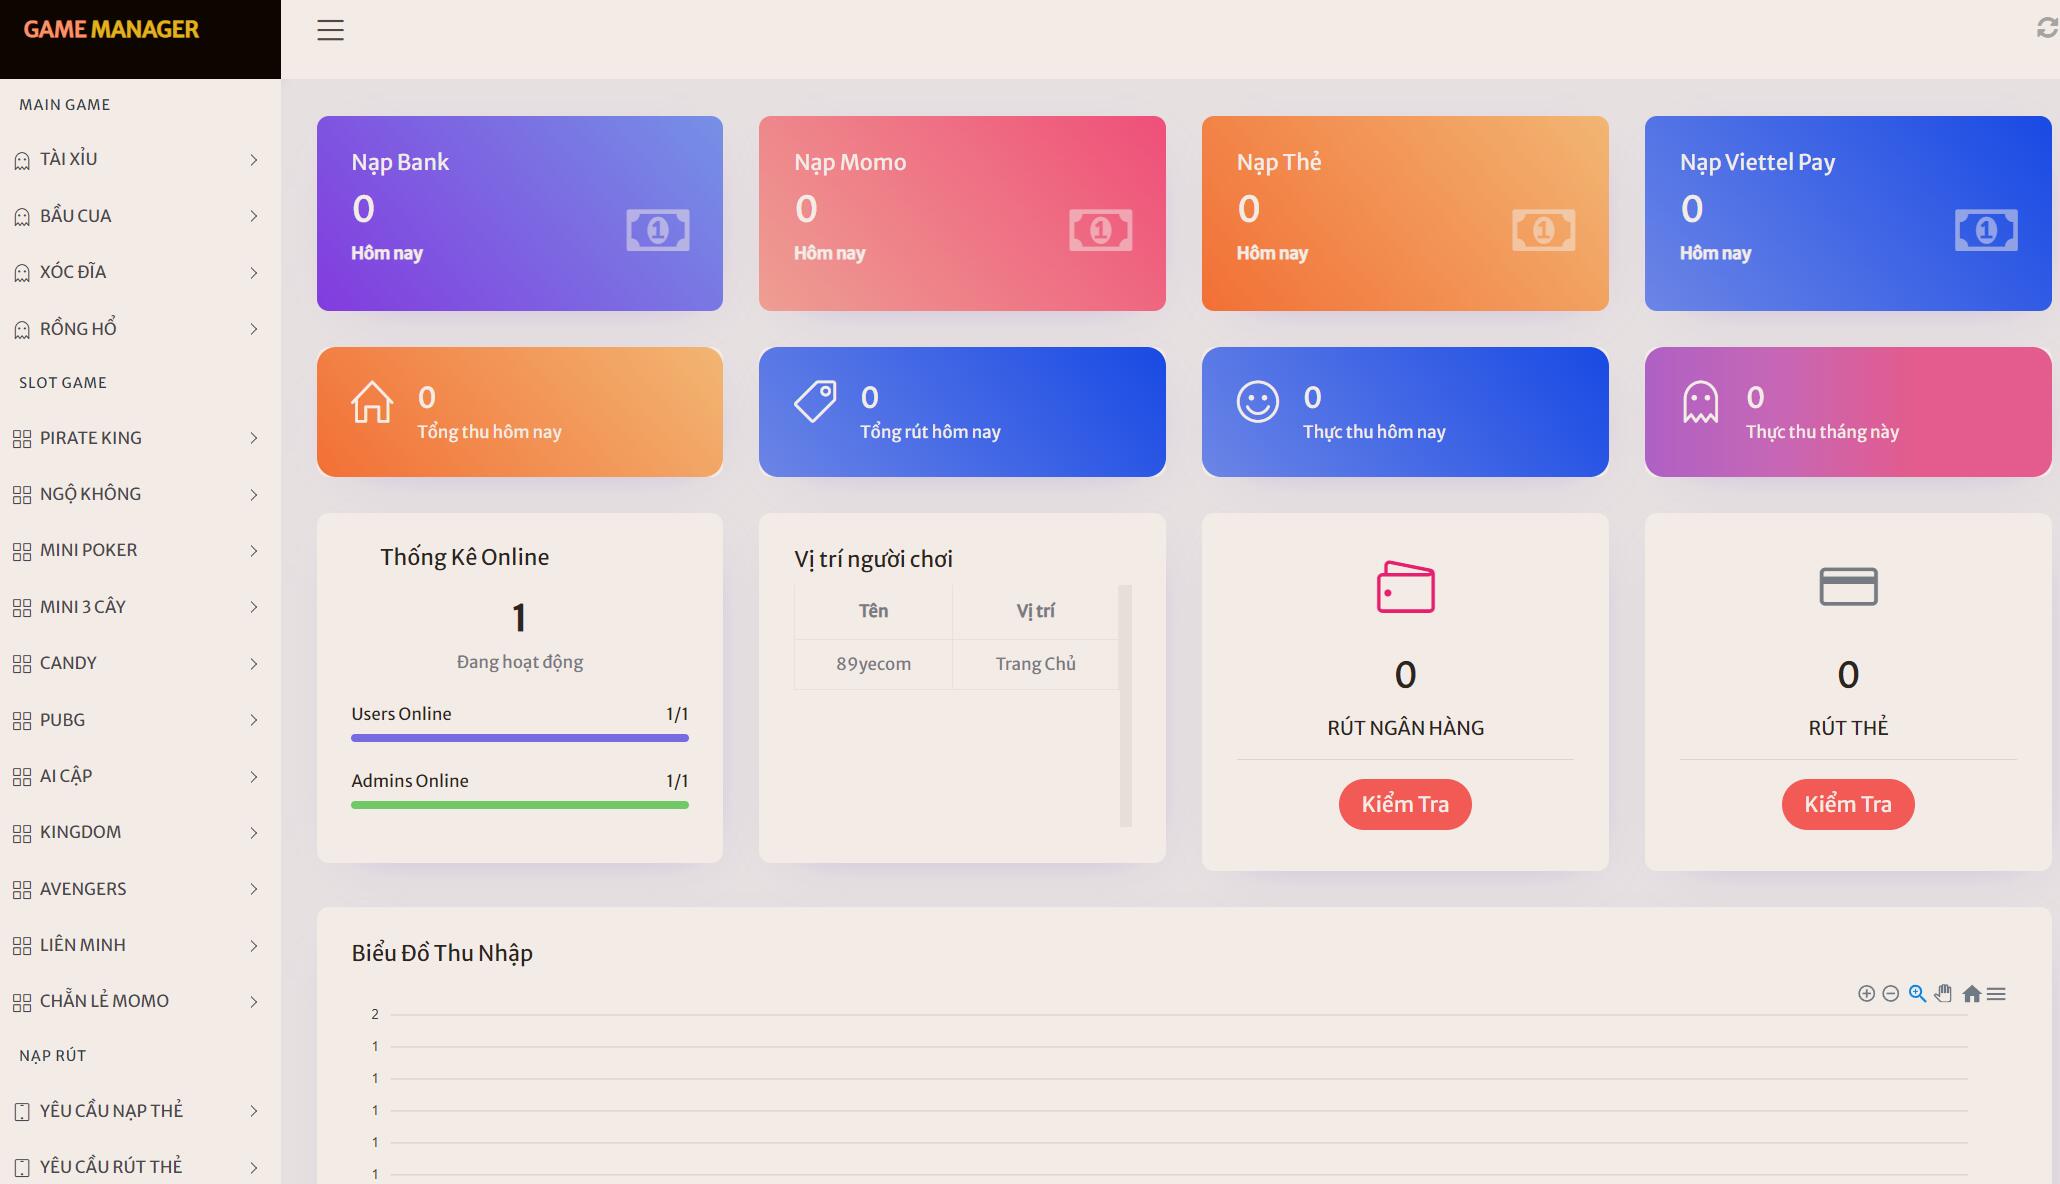Click the ghost icon on Thực thu tháng này
This screenshot has height=1184, width=2060.
pos(1700,402)
